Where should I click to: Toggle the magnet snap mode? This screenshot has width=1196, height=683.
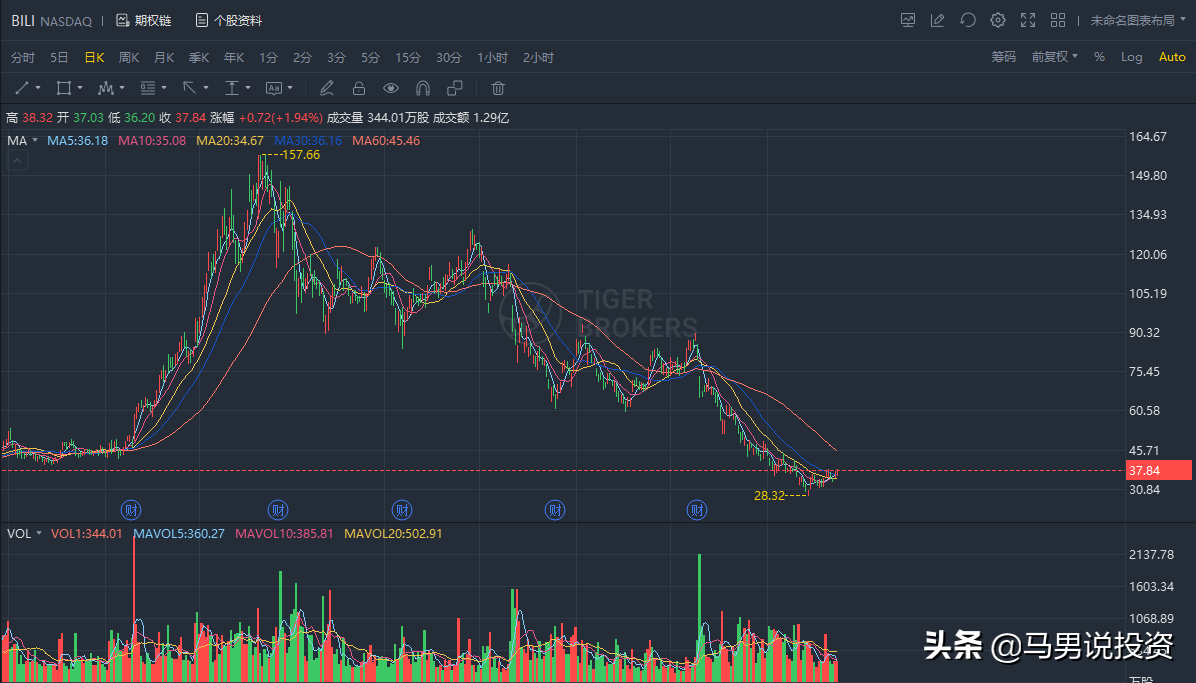[x=423, y=89]
